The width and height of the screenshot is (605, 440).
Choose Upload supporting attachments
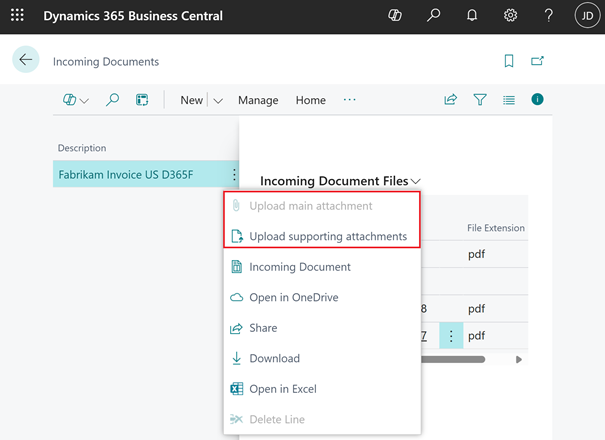click(x=322, y=236)
